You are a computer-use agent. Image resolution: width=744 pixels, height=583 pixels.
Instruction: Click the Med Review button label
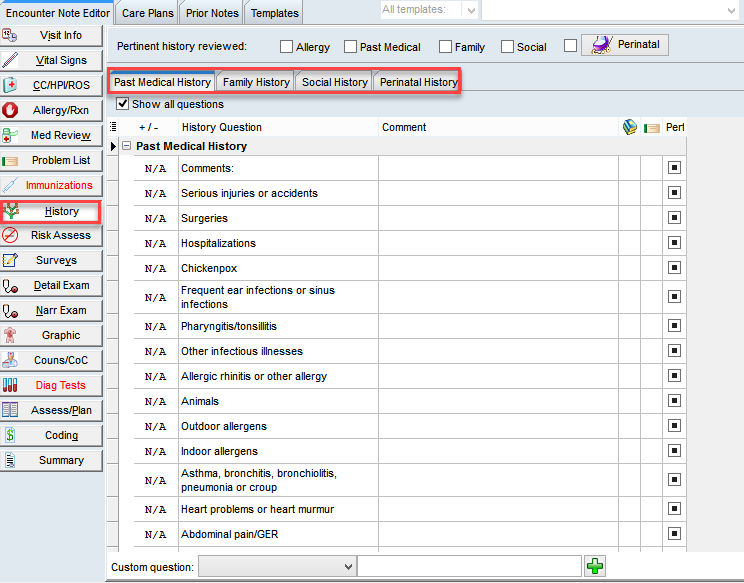tap(61, 135)
